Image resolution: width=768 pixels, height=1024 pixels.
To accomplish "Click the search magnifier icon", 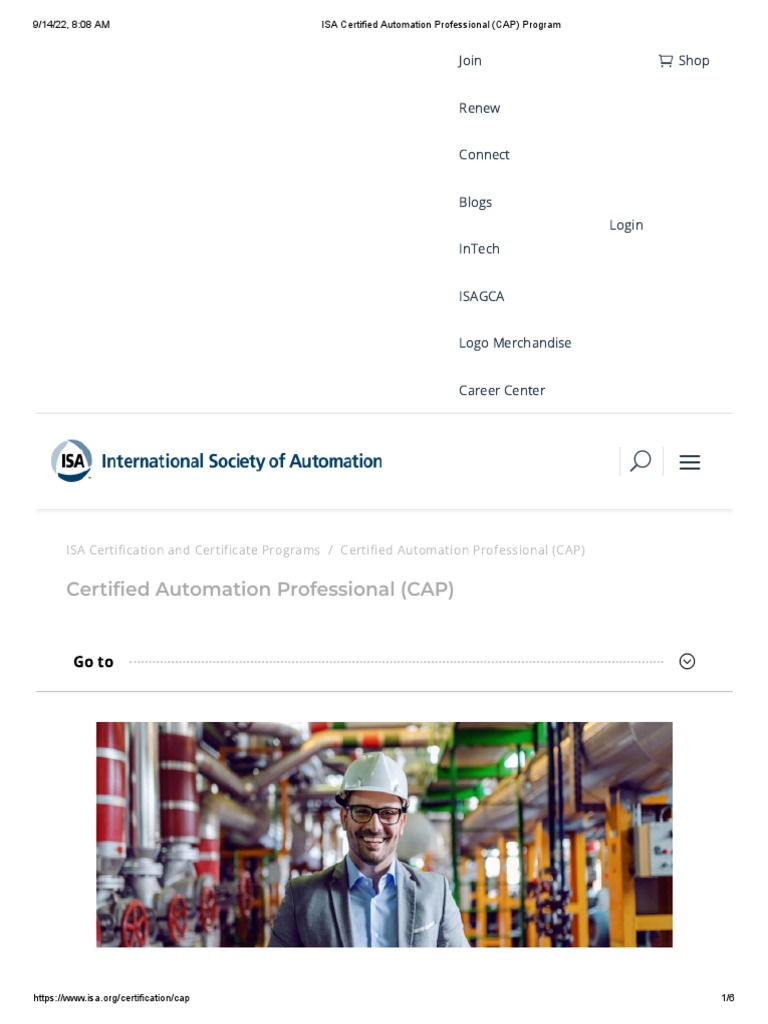I will click(640, 461).
